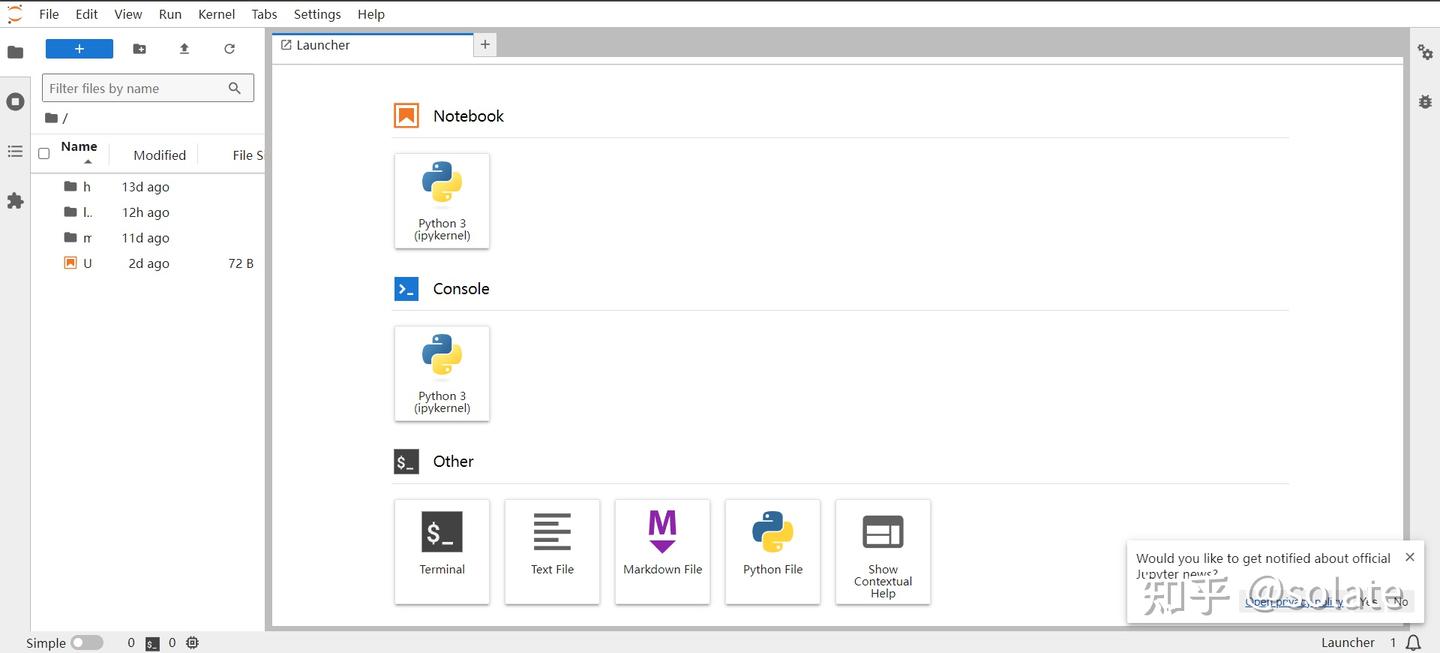
Task: Refresh the file browser listing
Action: (229, 48)
